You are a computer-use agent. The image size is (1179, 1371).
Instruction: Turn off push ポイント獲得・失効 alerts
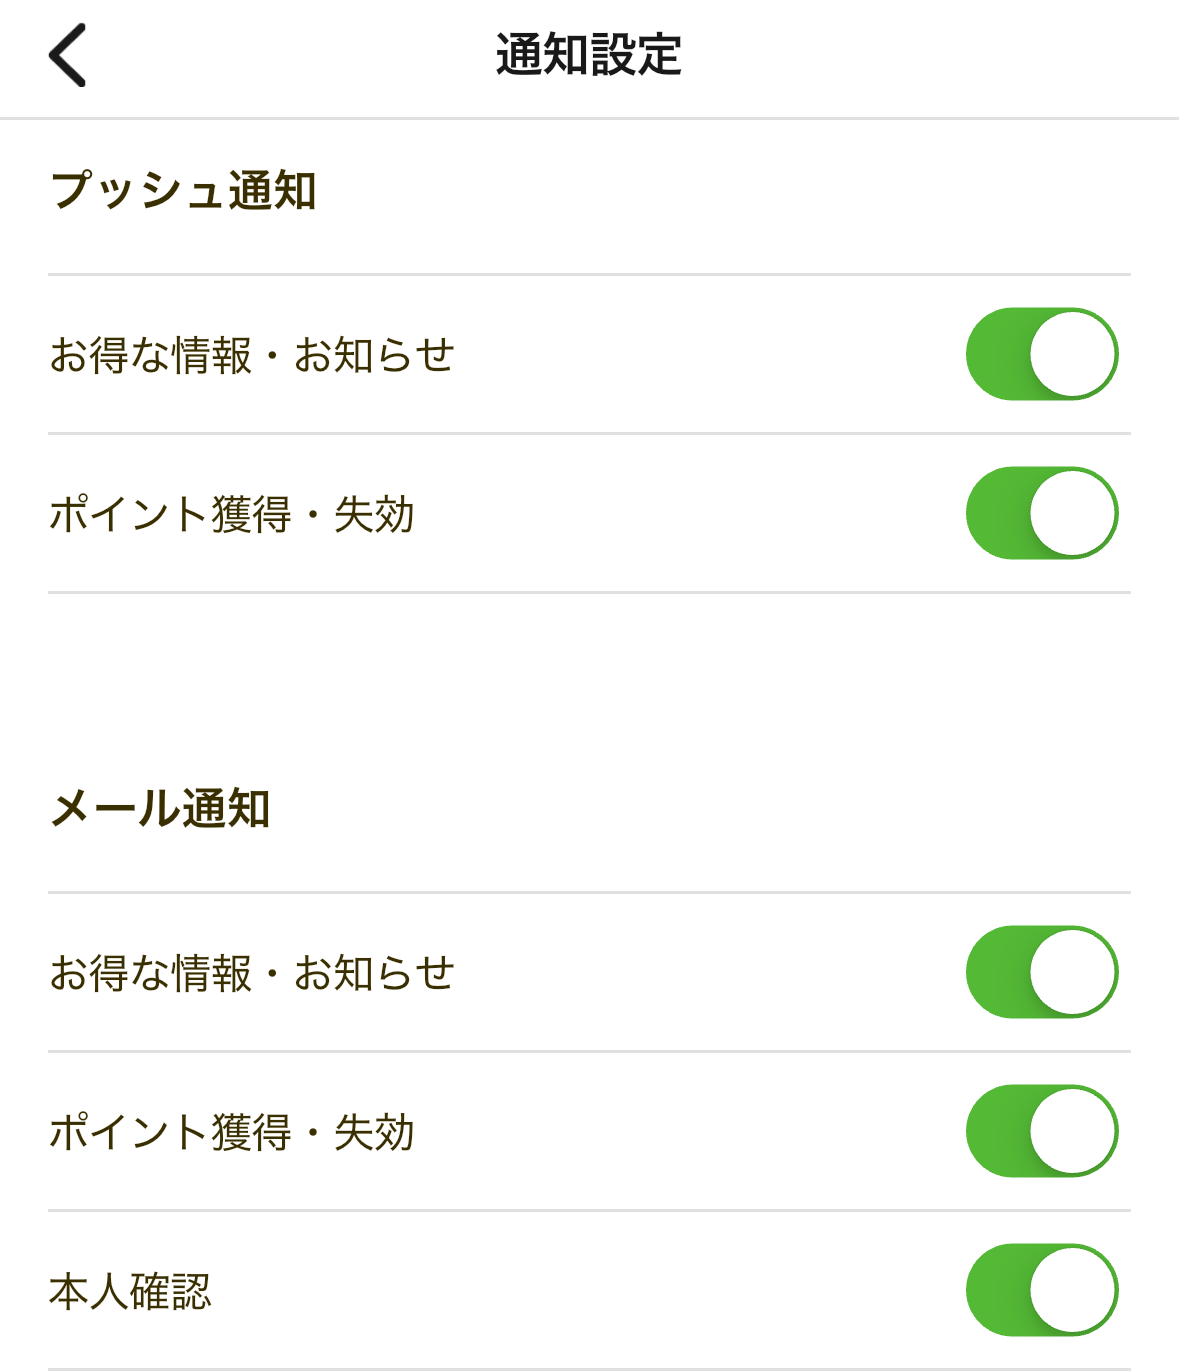click(x=1041, y=513)
